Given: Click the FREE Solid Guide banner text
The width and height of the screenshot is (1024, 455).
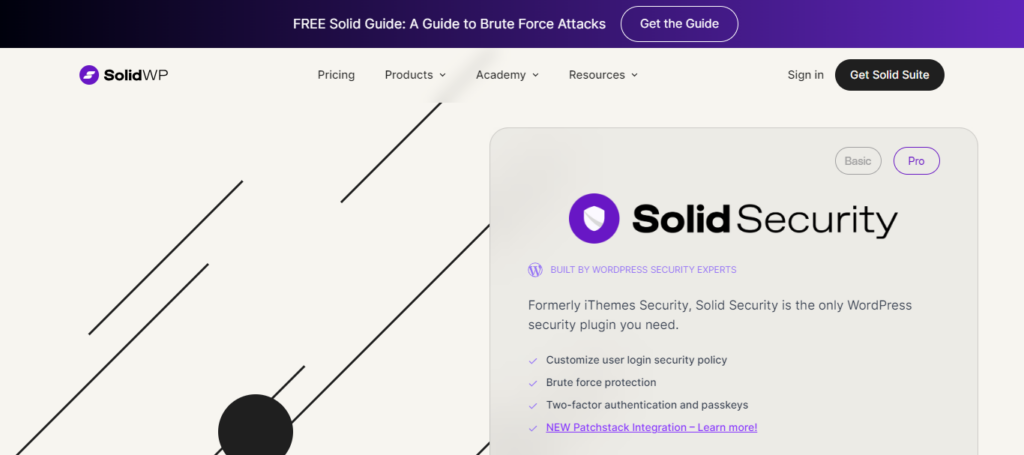Looking at the screenshot, I should coord(449,24).
